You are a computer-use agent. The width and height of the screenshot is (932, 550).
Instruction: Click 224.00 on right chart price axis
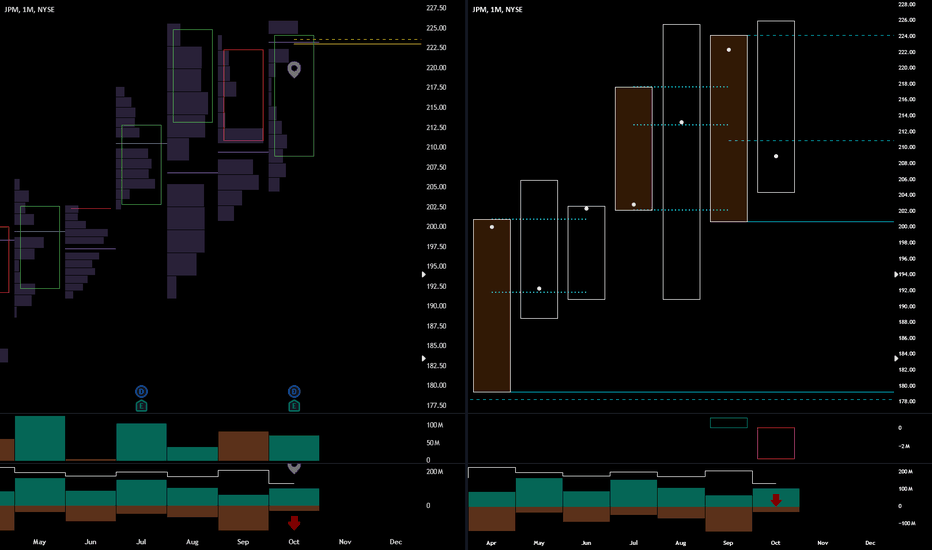906,36
